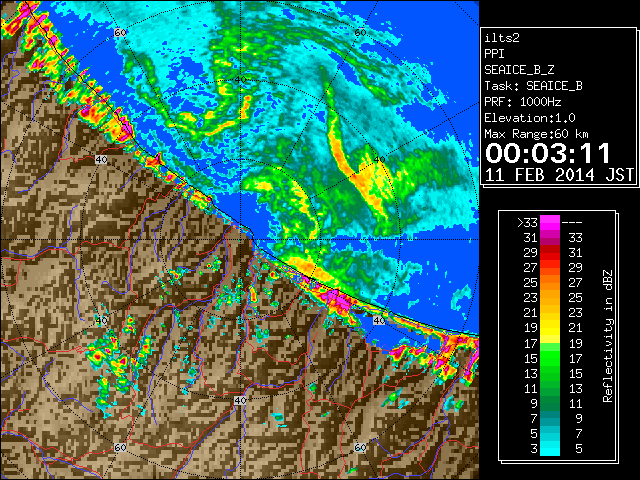This screenshot has height=480, width=640.
Task: Pick the orange legend color band
Action: tap(550, 290)
